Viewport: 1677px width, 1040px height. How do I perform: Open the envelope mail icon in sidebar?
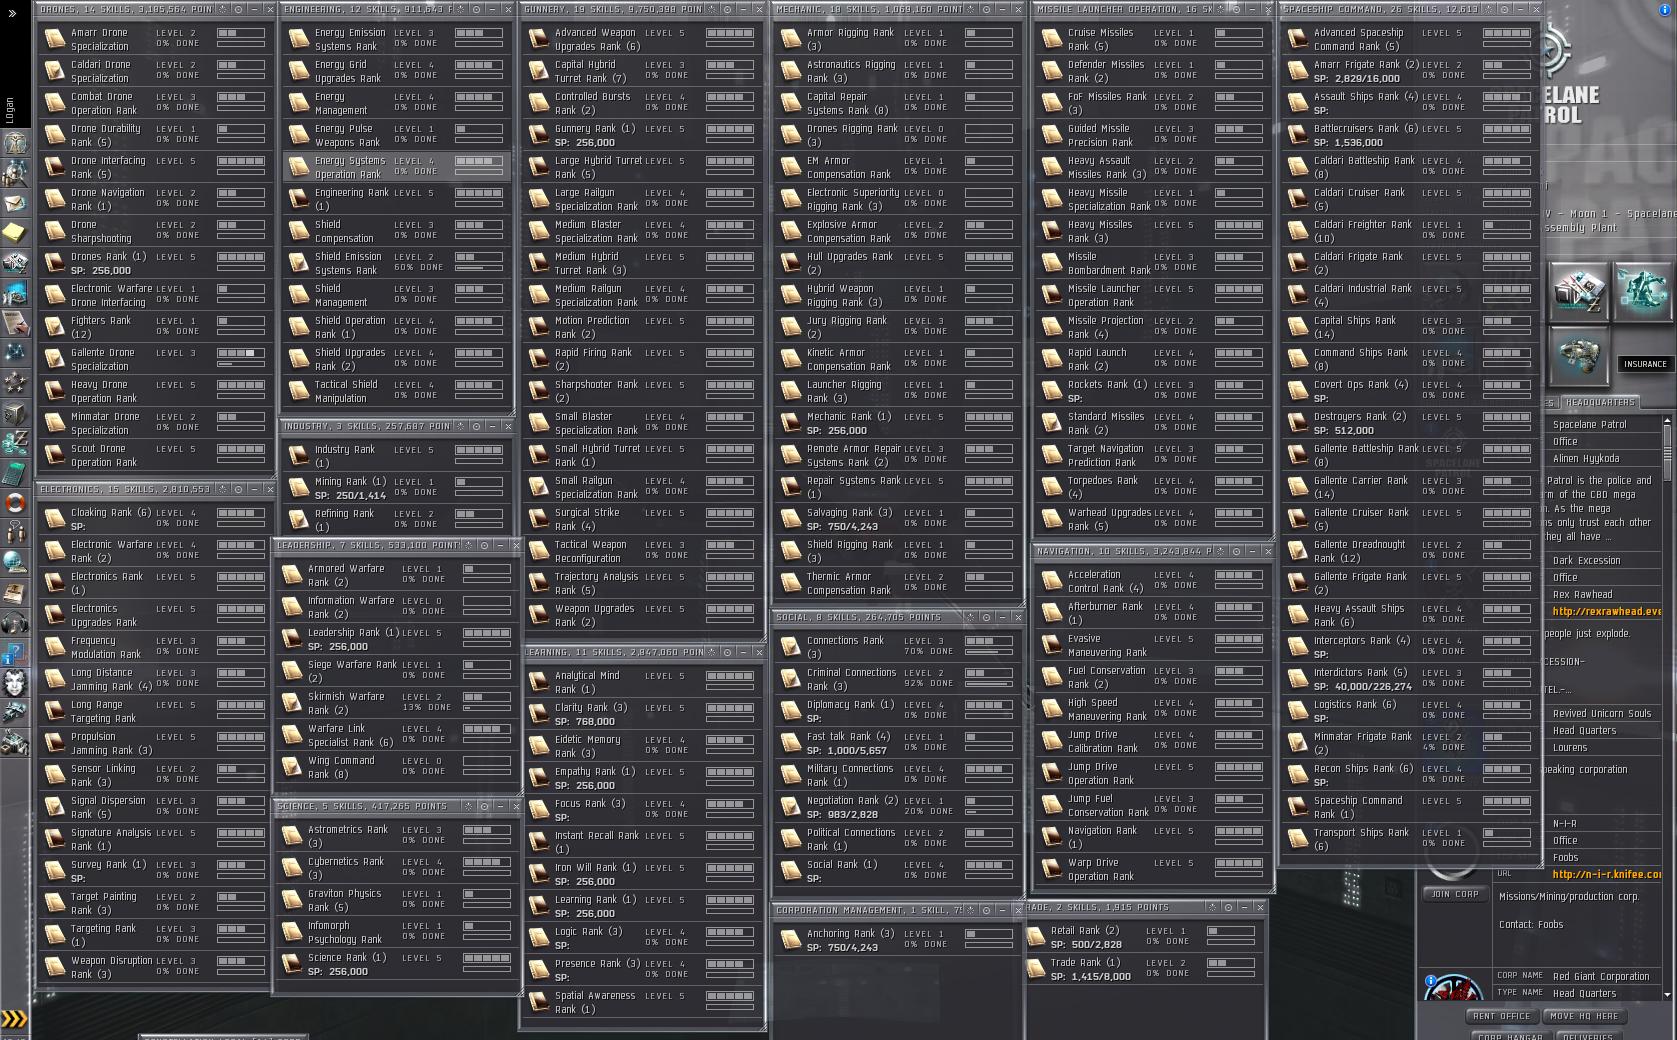[15, 203]
